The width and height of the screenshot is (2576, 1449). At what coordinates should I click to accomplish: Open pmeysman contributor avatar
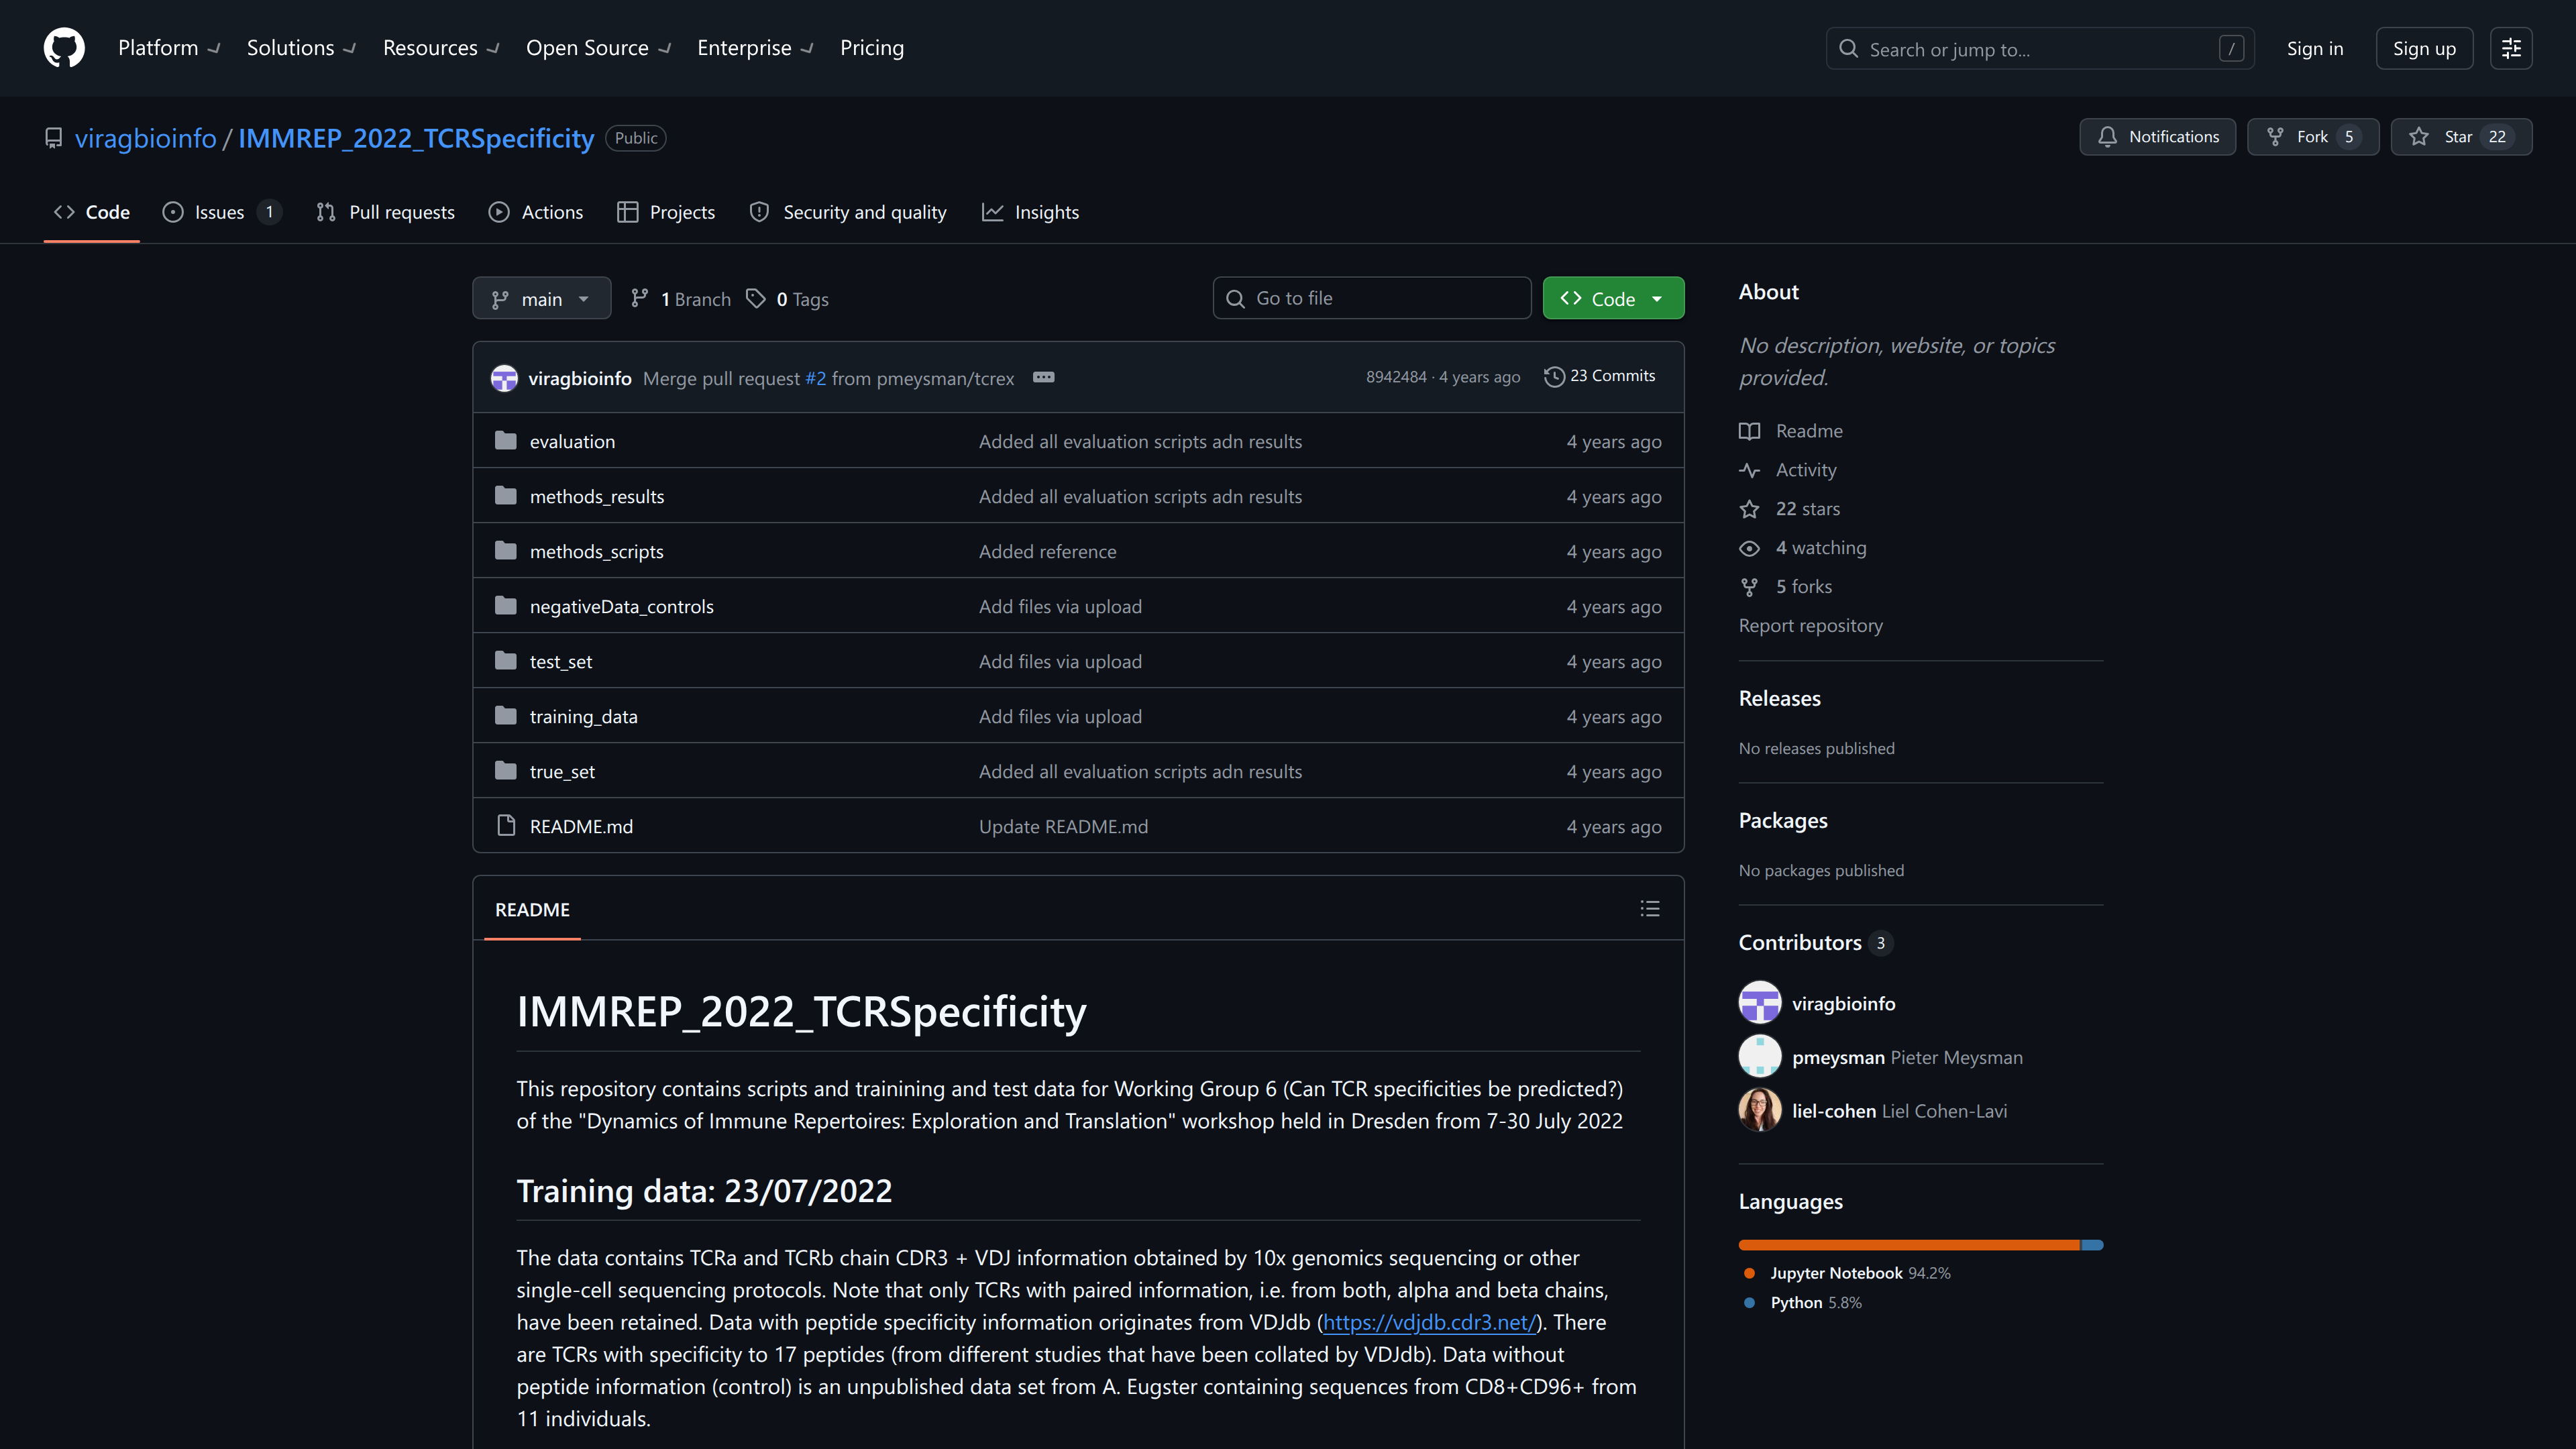coord(1760,1056)
